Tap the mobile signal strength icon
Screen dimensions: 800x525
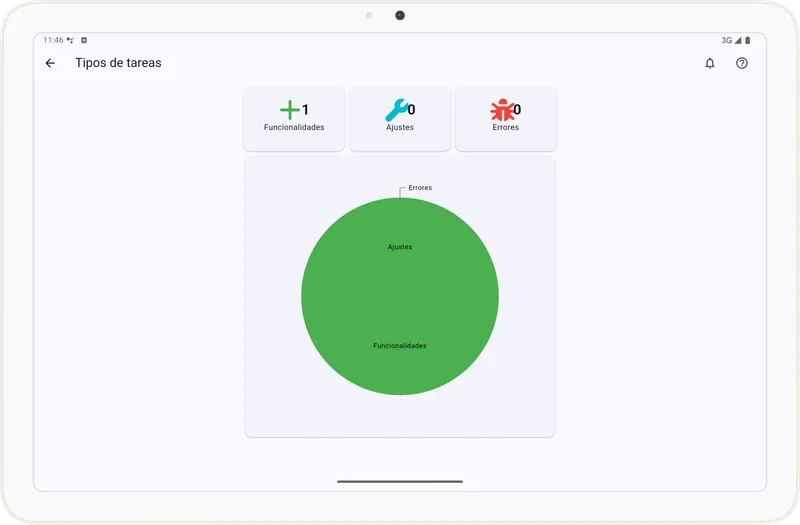(738, 41)
